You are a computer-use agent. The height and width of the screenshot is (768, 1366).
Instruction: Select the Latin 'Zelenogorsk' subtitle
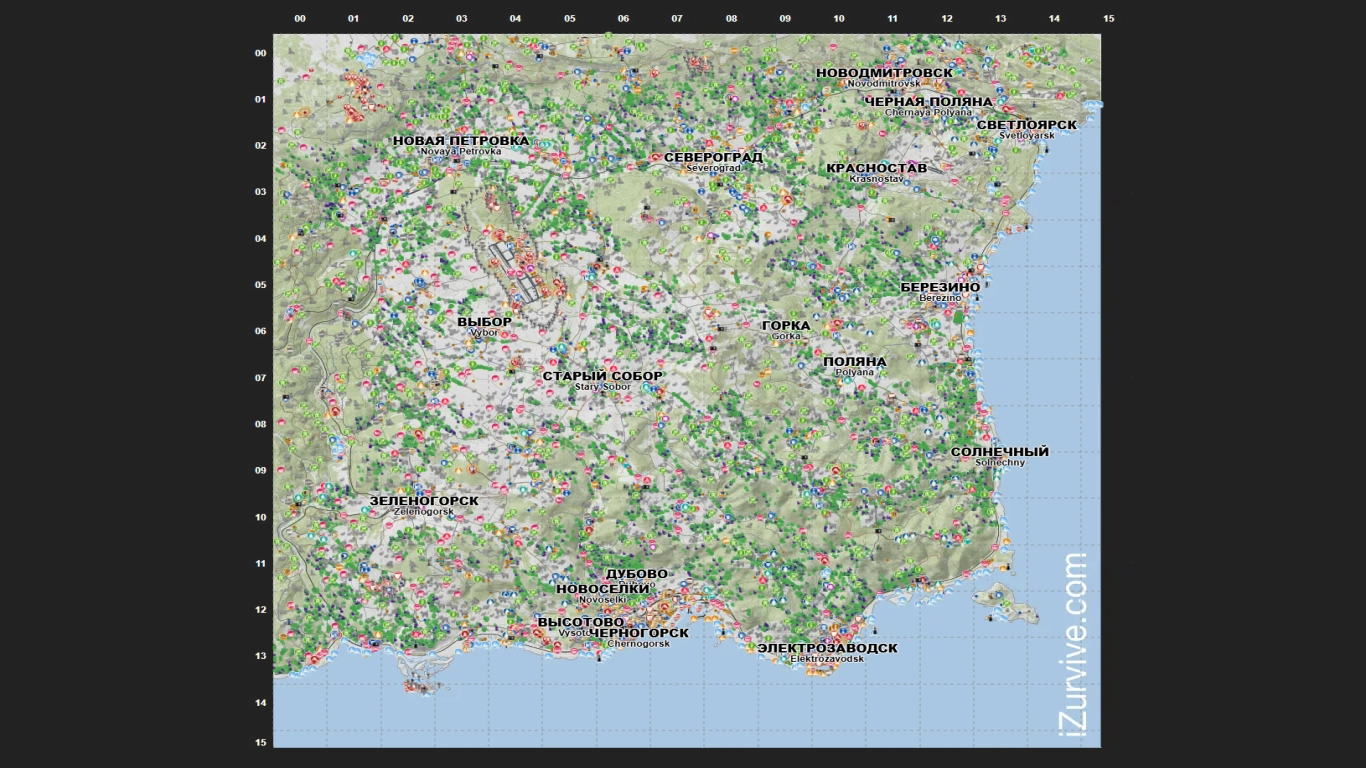[424, 512]
